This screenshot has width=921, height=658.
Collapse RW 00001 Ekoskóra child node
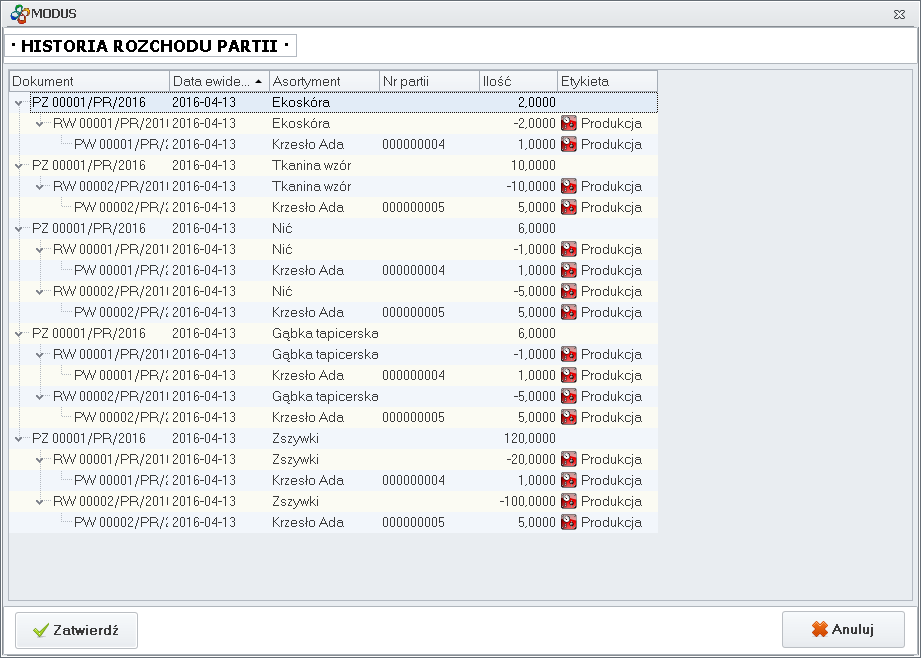40,123
